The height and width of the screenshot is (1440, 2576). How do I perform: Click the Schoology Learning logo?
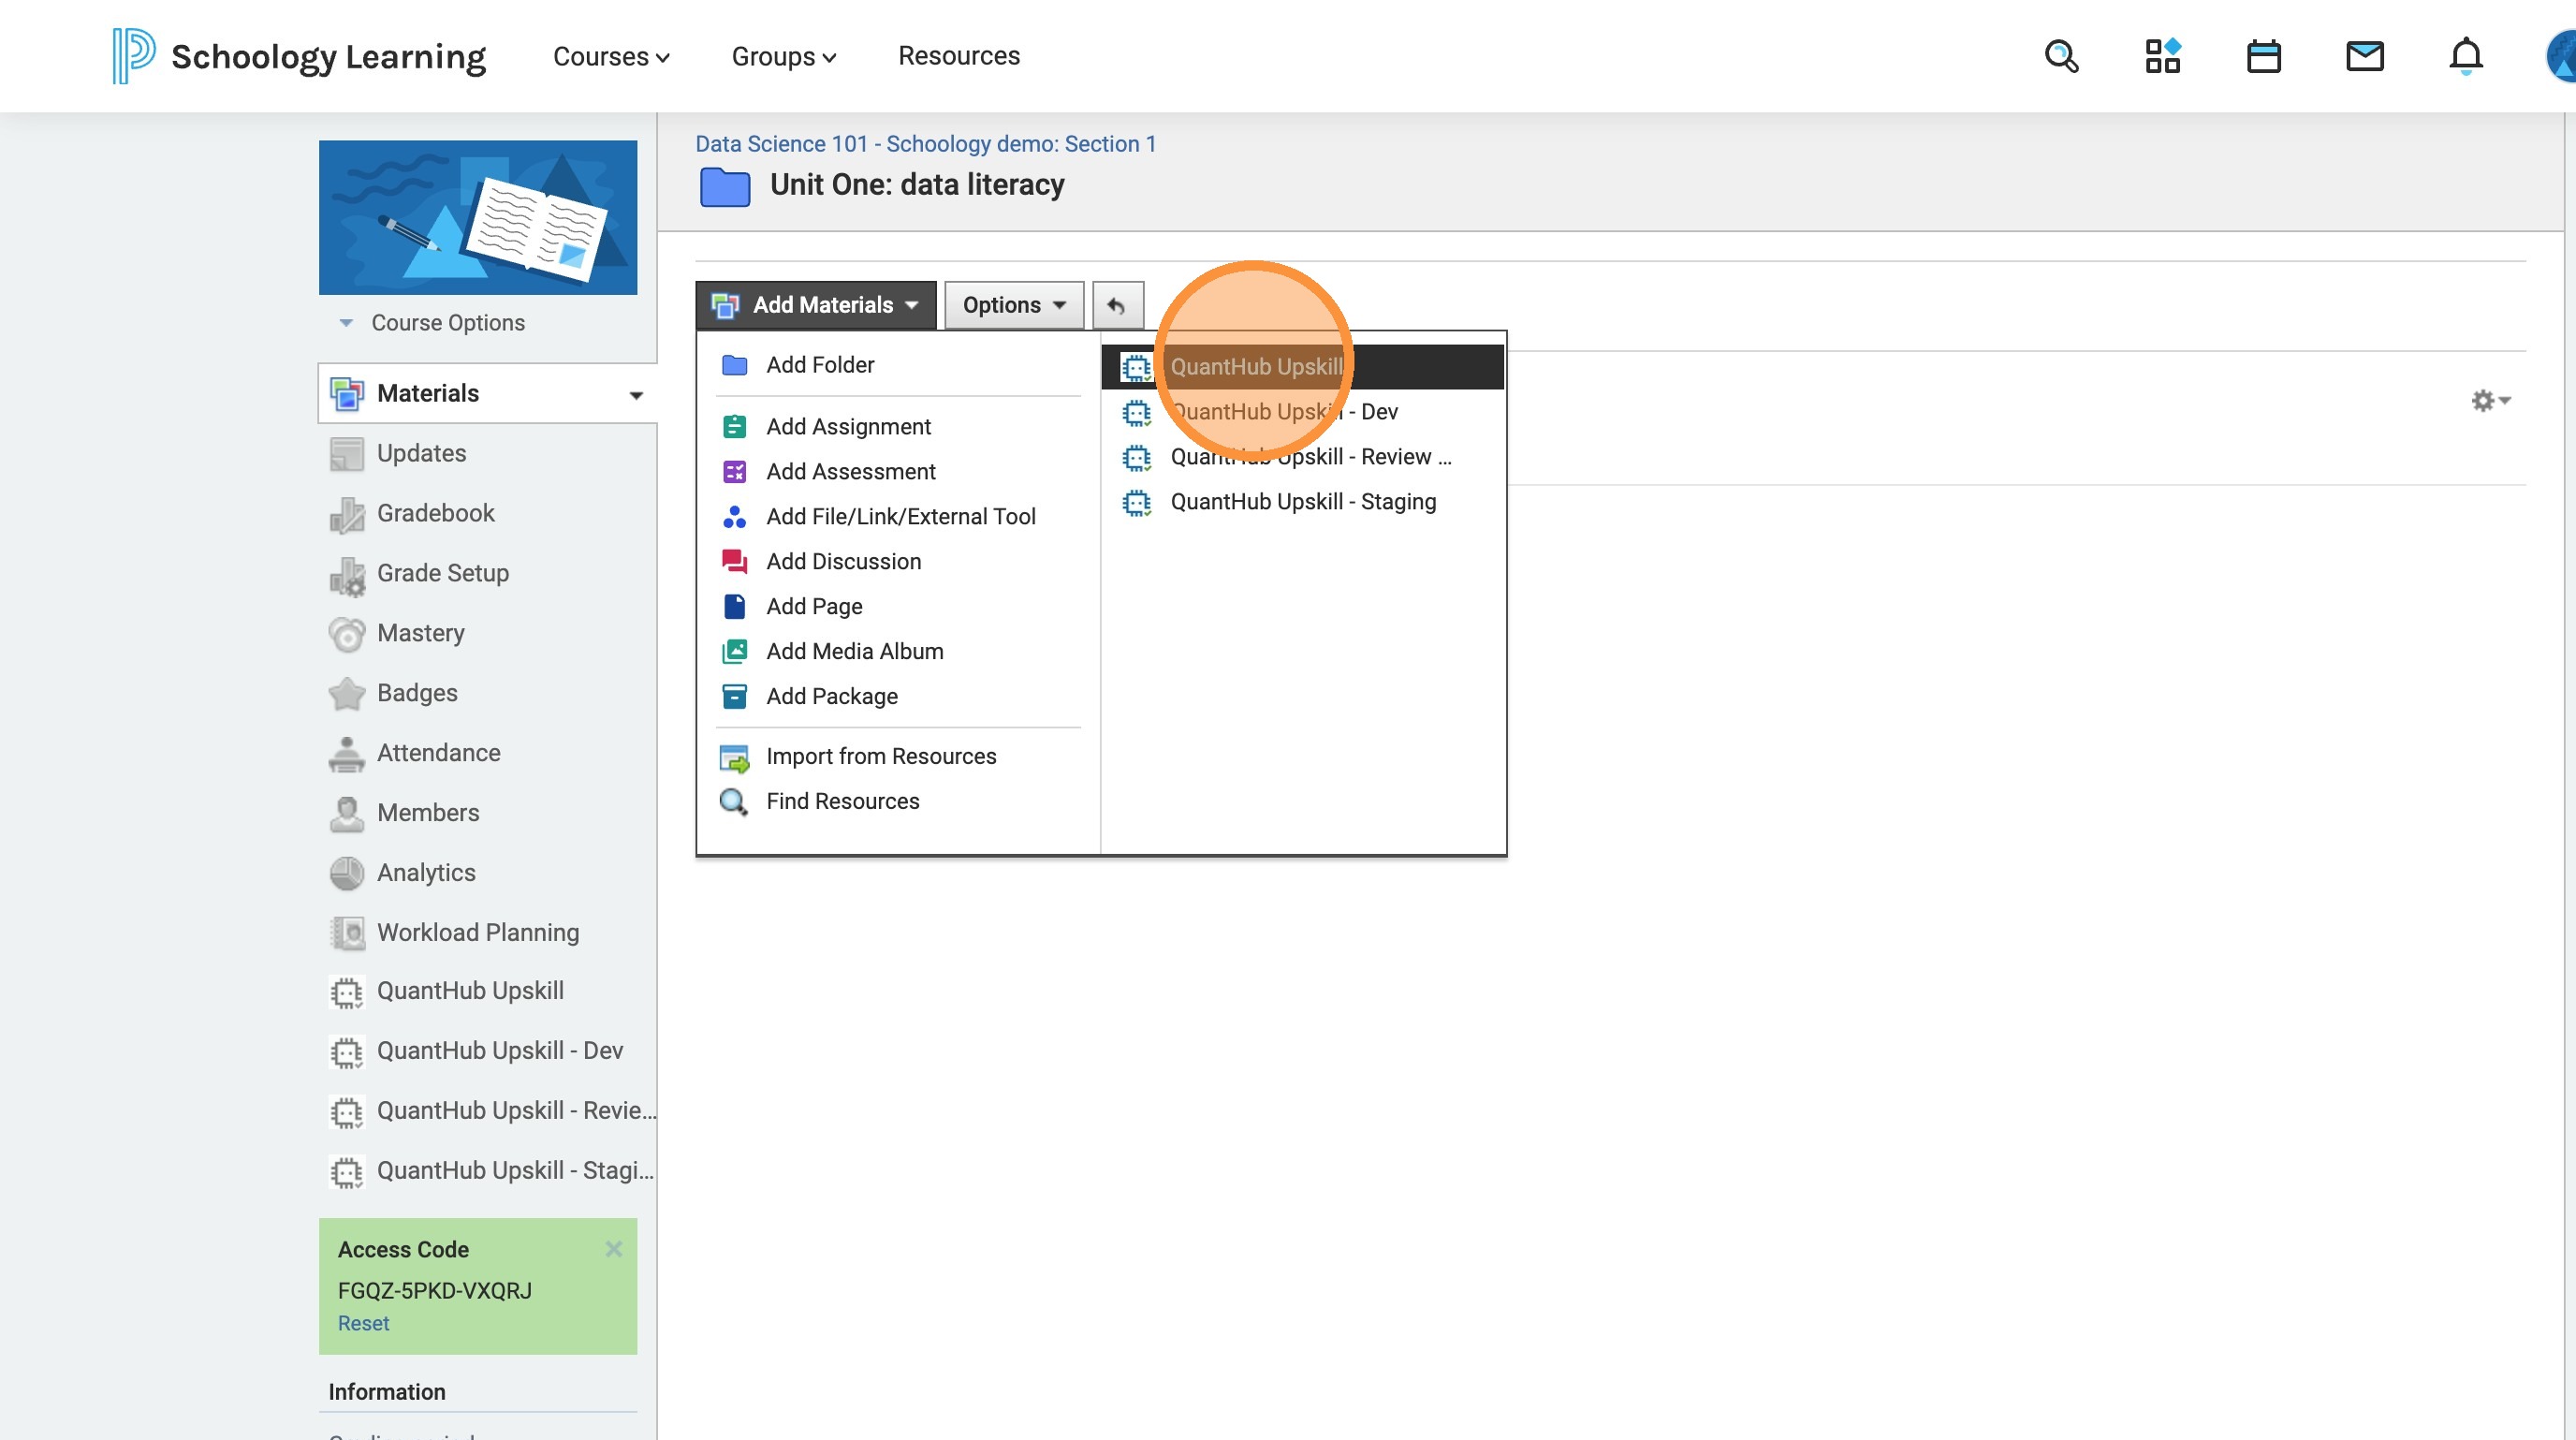299,56
